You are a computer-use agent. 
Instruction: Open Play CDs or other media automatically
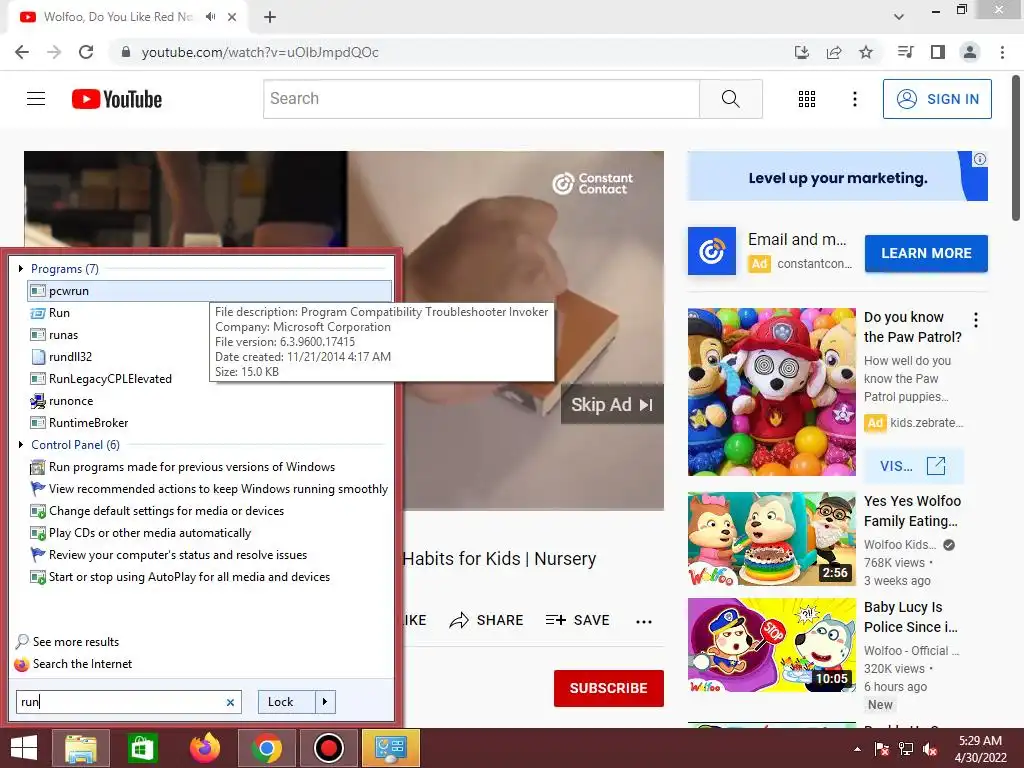coord(150,533)
